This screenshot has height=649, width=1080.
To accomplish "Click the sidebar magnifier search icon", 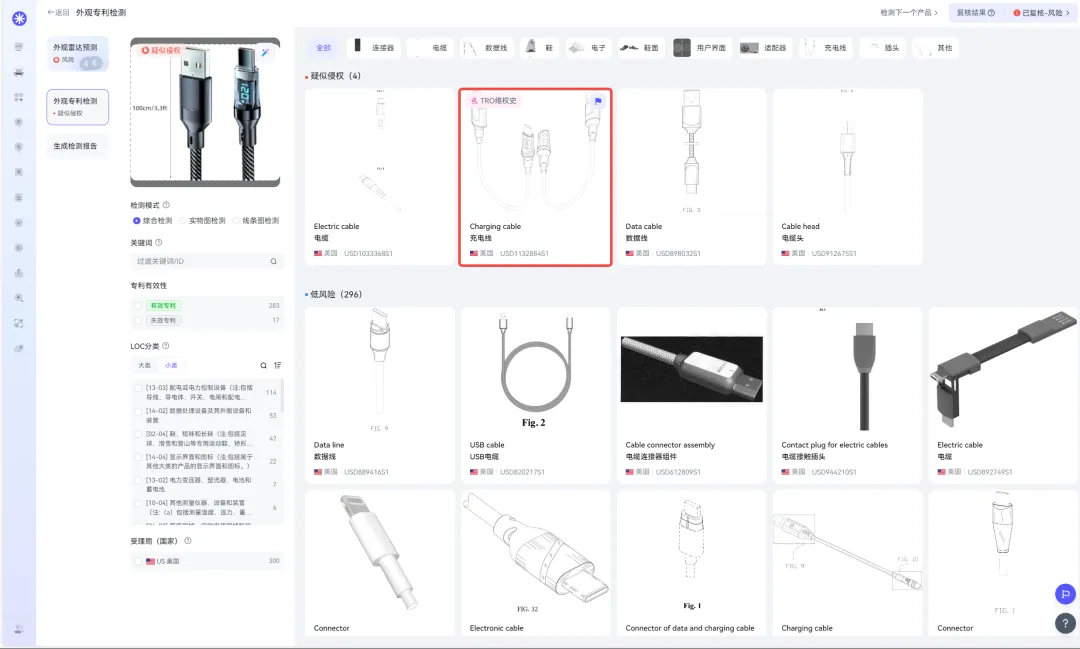I will pos(19,298).
